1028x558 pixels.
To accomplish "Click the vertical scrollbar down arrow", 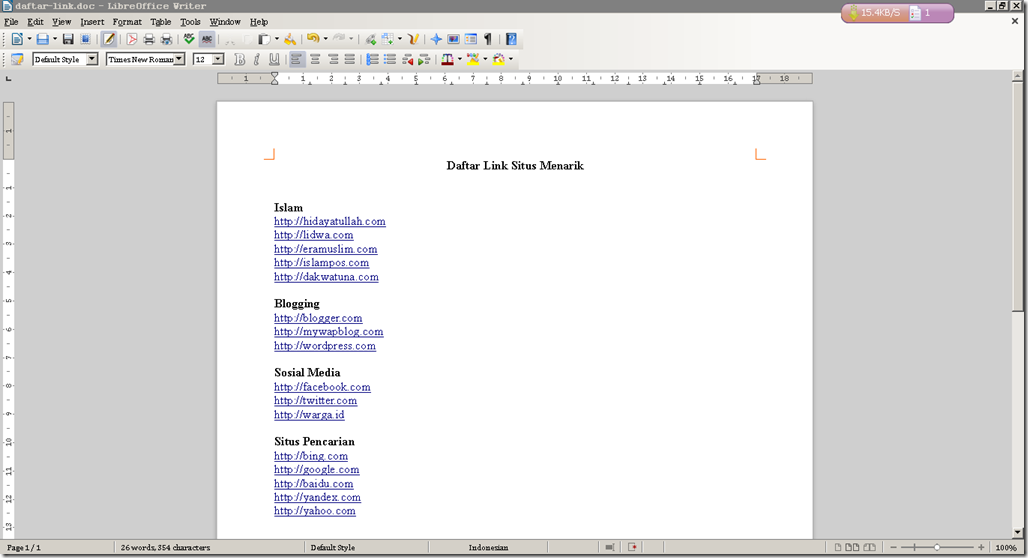I will point(1017,532).
